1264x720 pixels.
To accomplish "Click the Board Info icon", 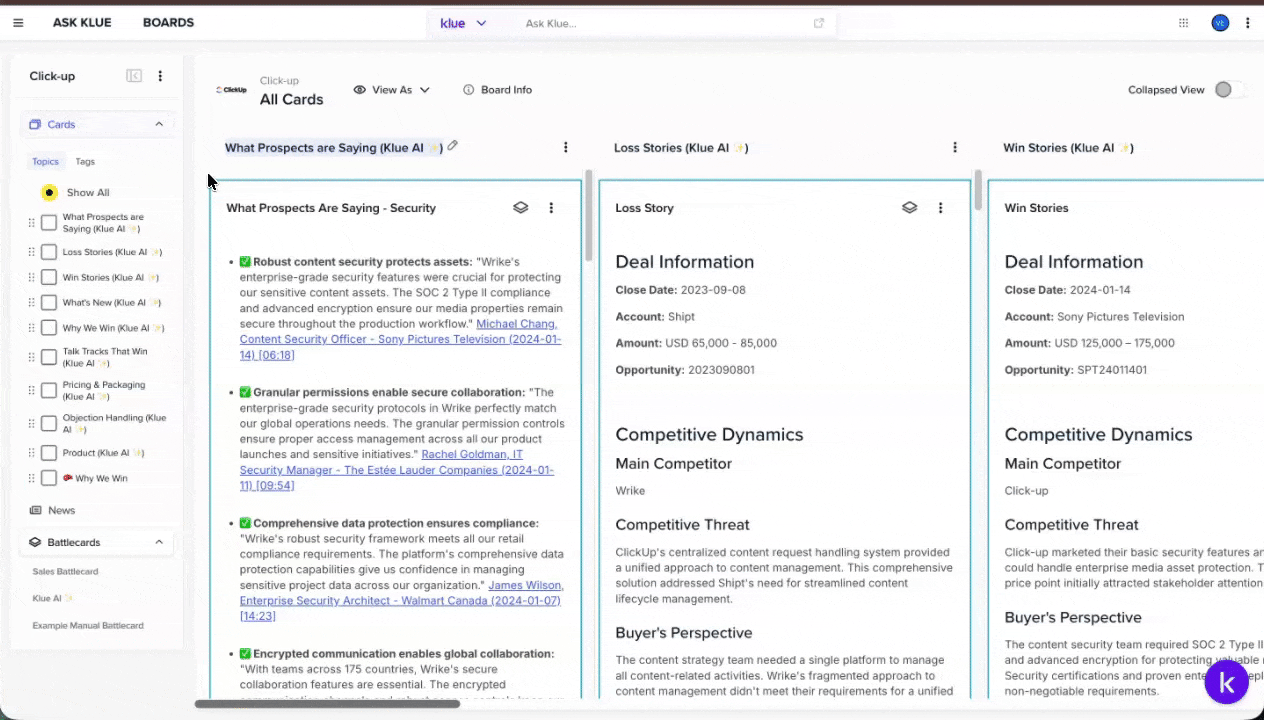I will coord(468,90).
